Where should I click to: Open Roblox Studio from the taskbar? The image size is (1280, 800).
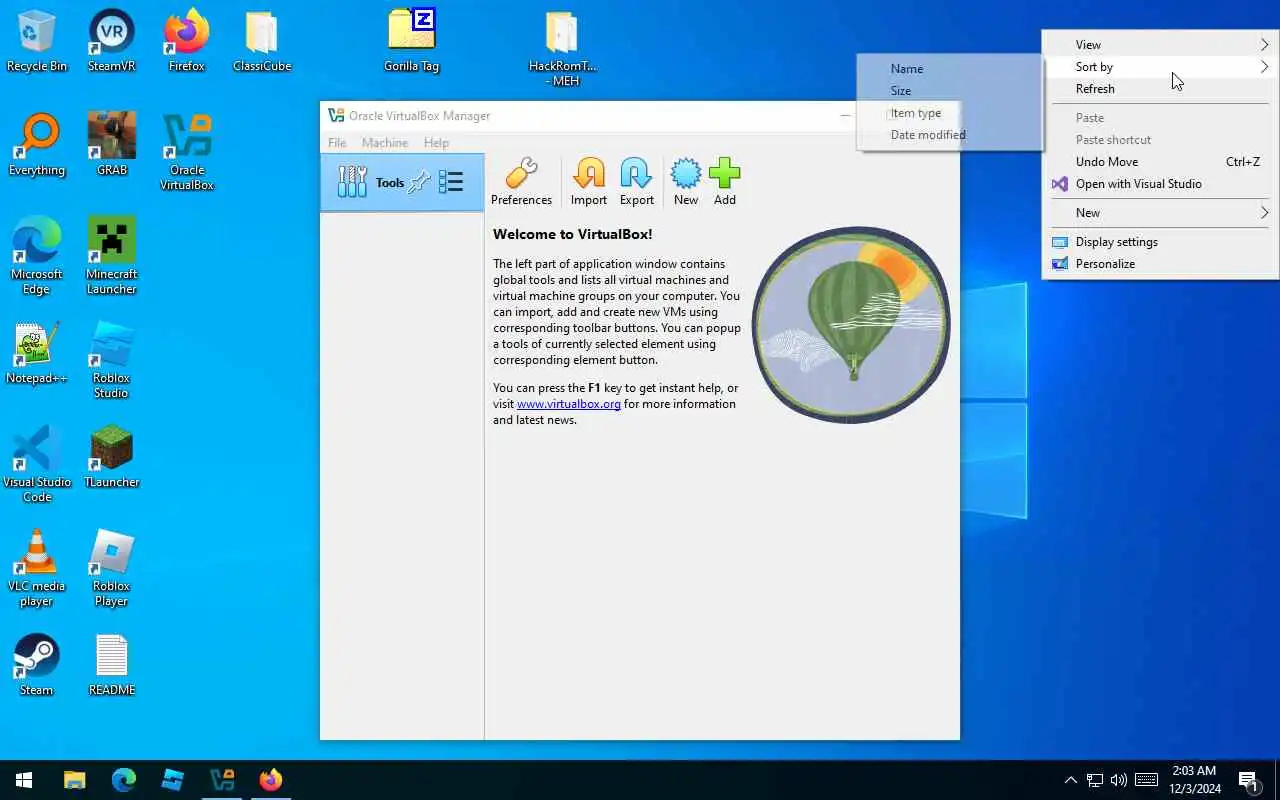[x=173, y=780]
